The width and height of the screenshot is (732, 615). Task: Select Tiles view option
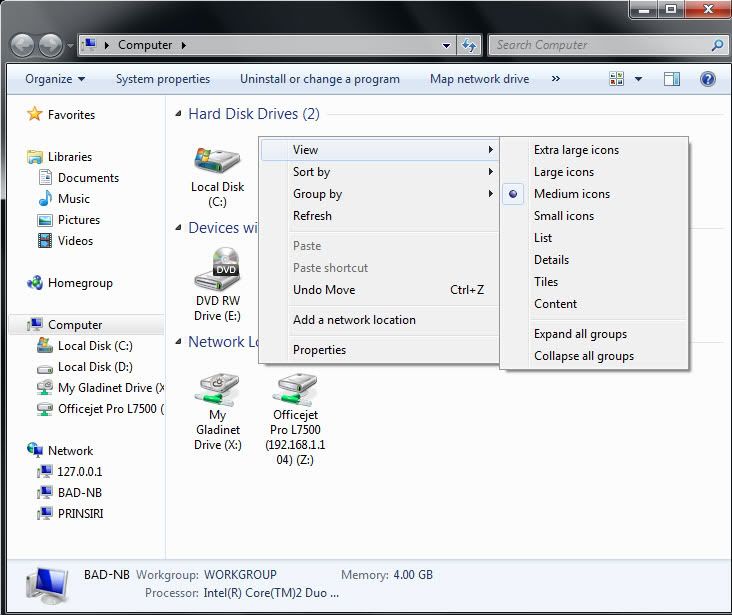tap(546, 282)
